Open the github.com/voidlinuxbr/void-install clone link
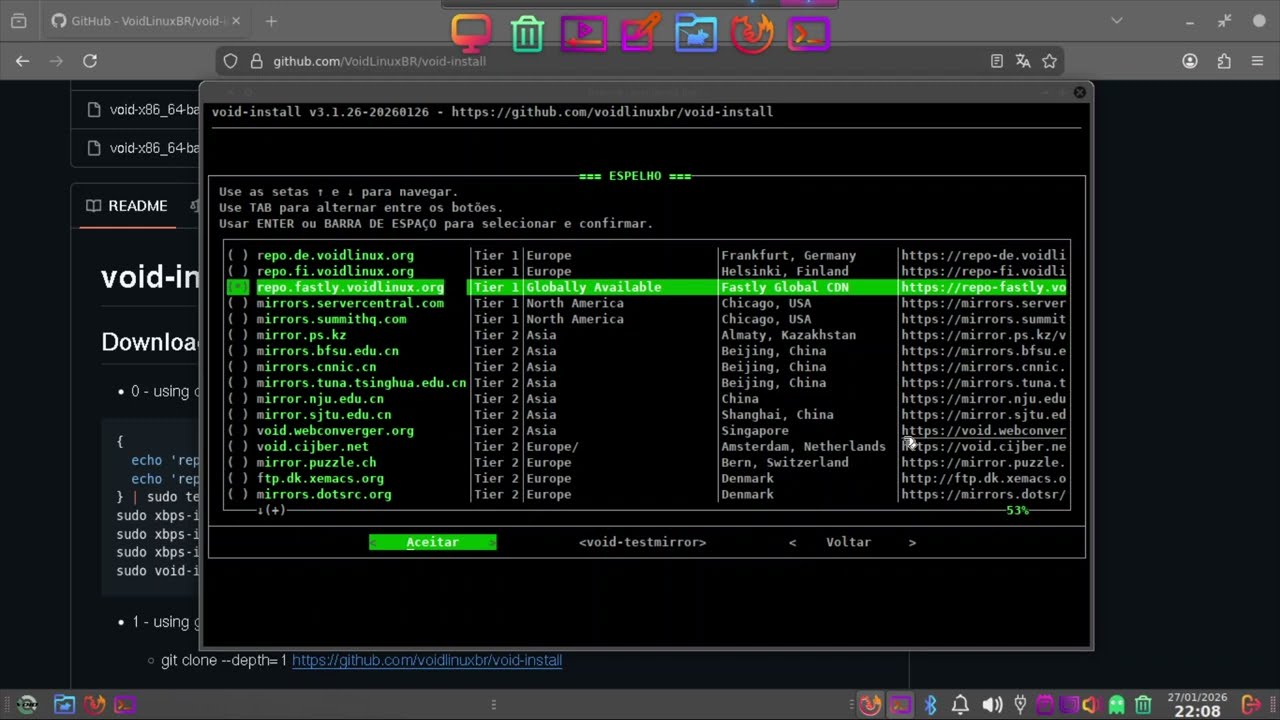 [427, 661]
